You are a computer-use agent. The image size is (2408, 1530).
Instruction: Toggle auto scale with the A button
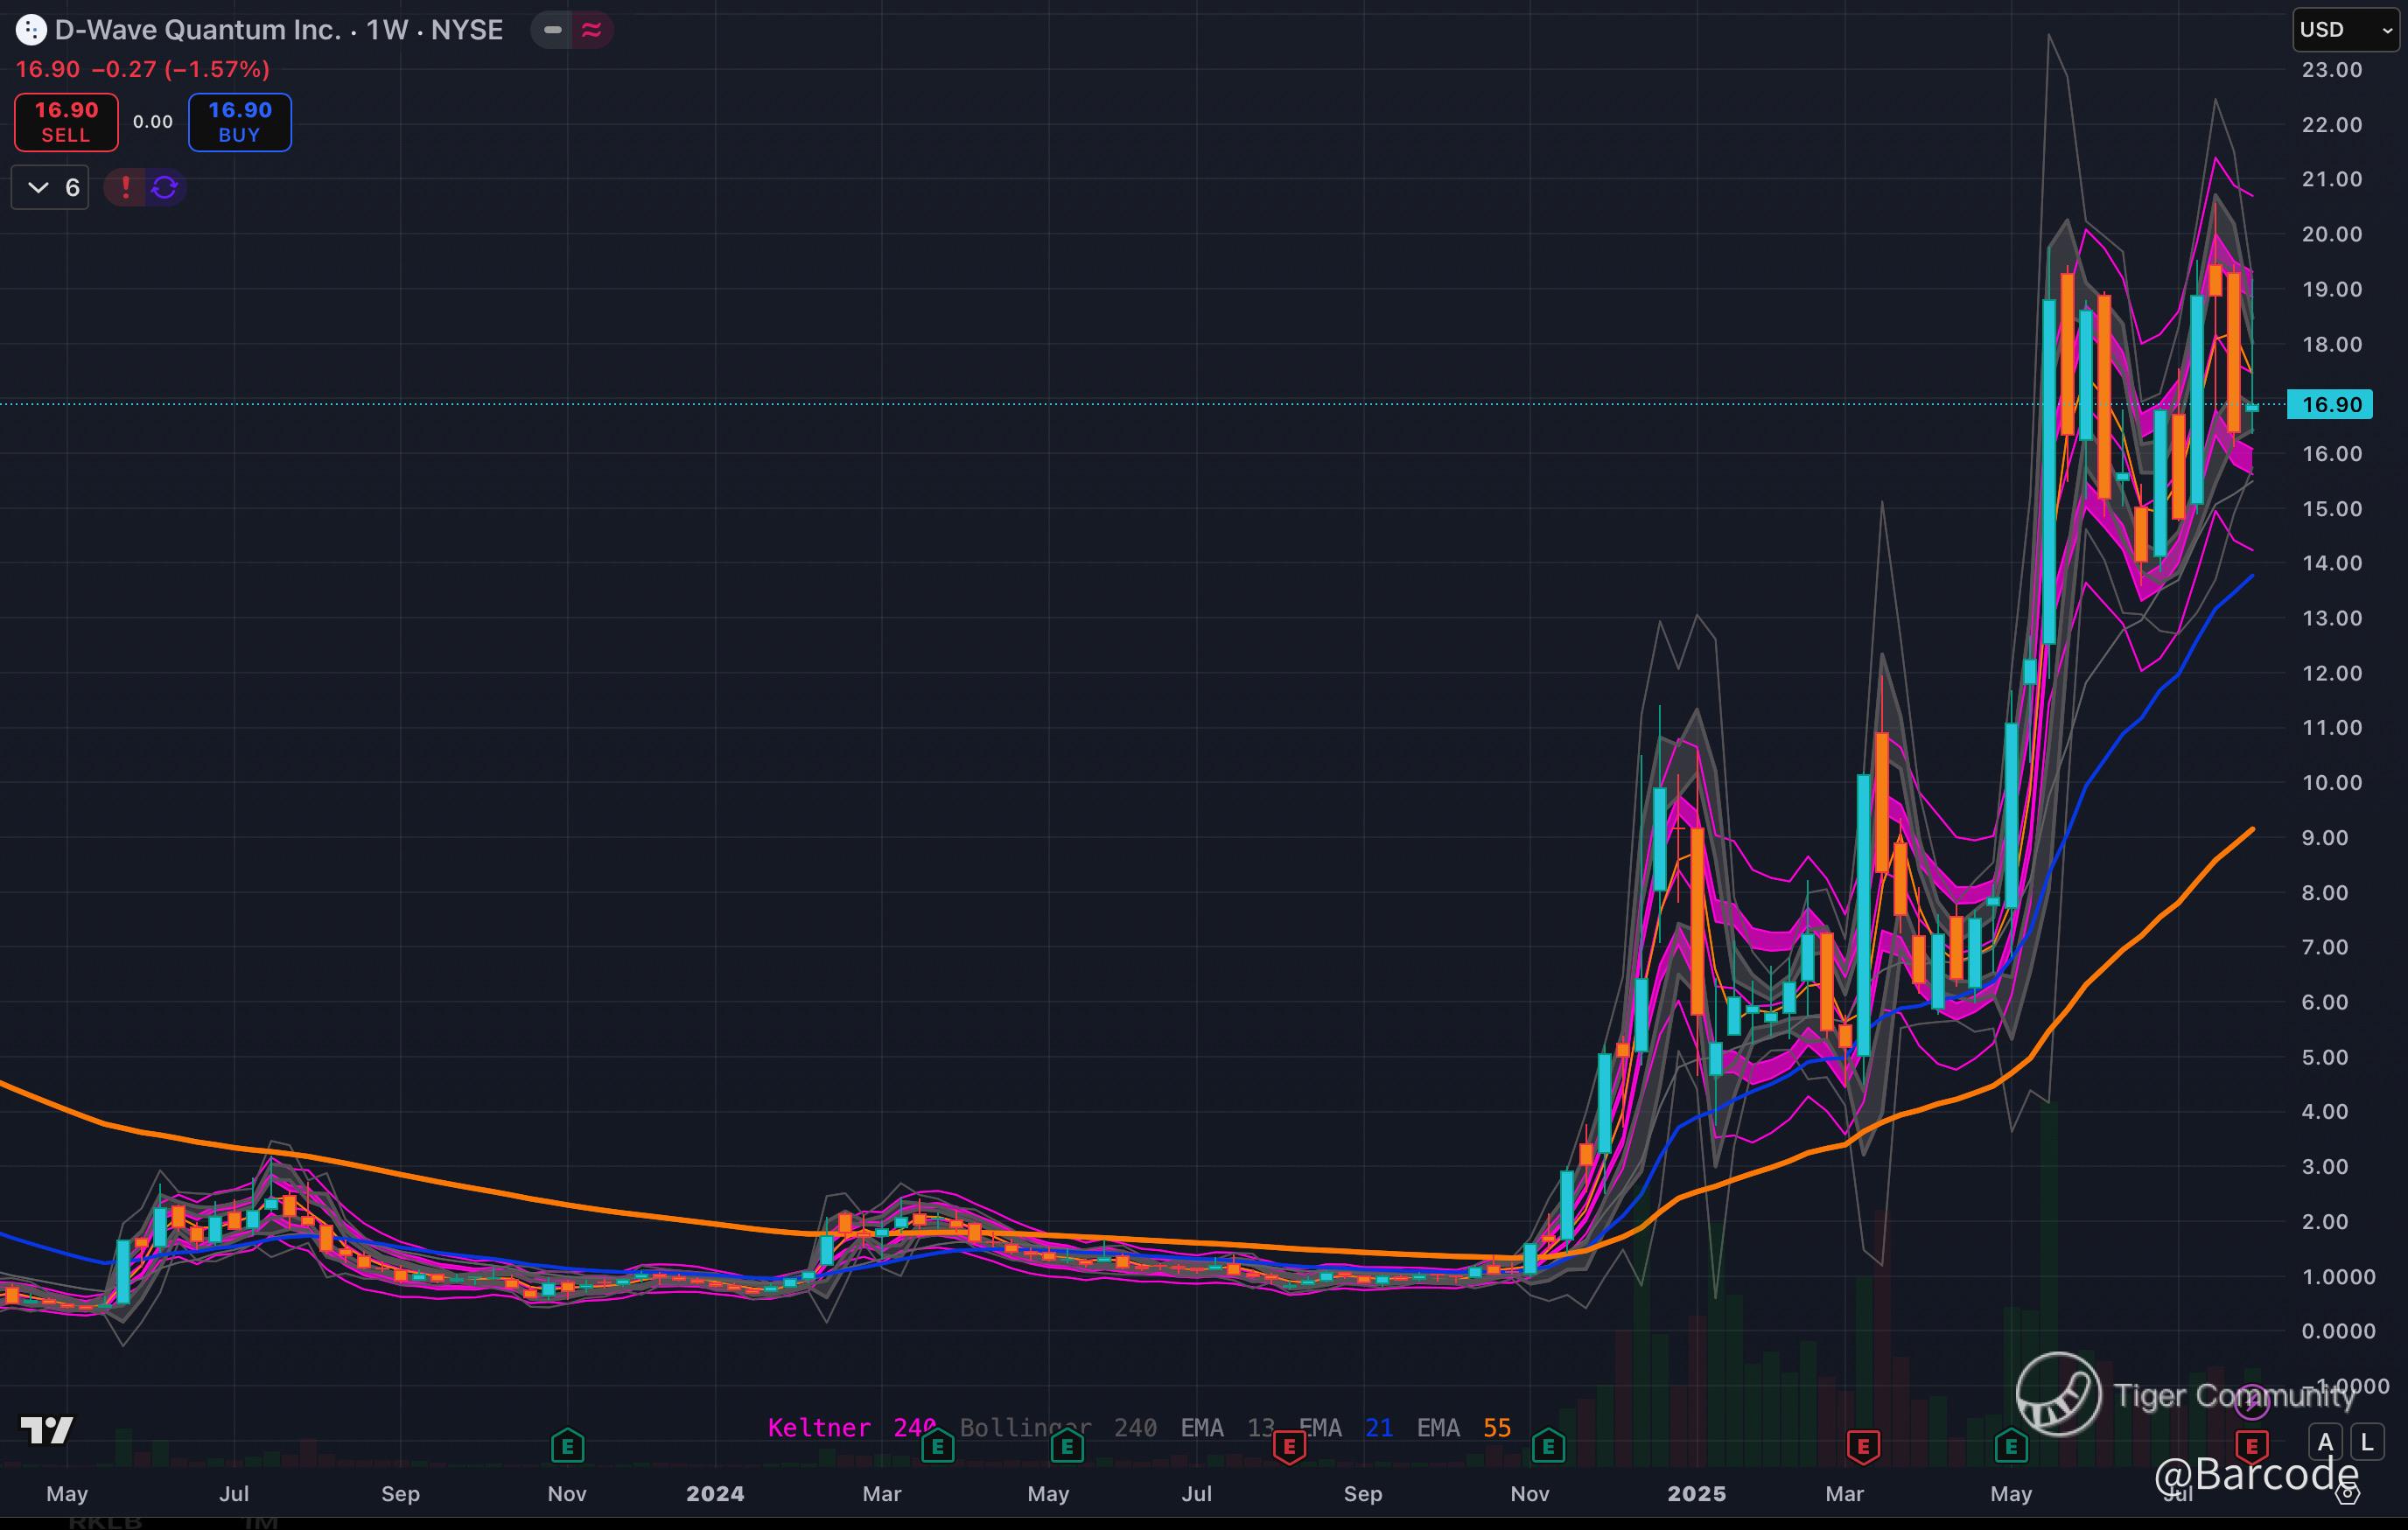point(2325,1442)
